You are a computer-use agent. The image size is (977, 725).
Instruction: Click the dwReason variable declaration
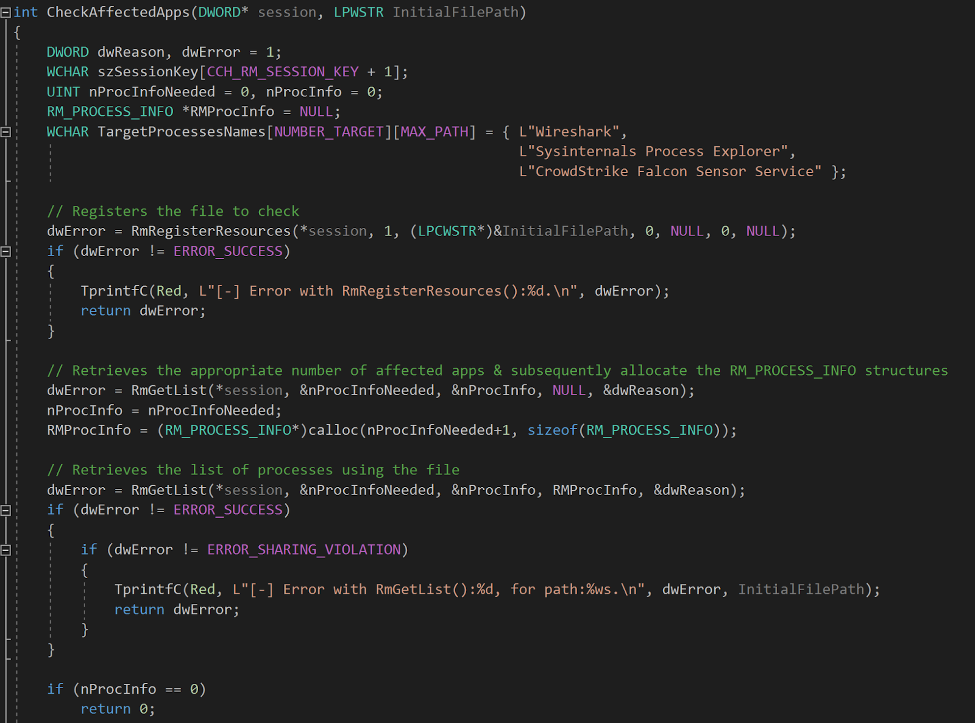pyautogui.click(x=131, y=52)
